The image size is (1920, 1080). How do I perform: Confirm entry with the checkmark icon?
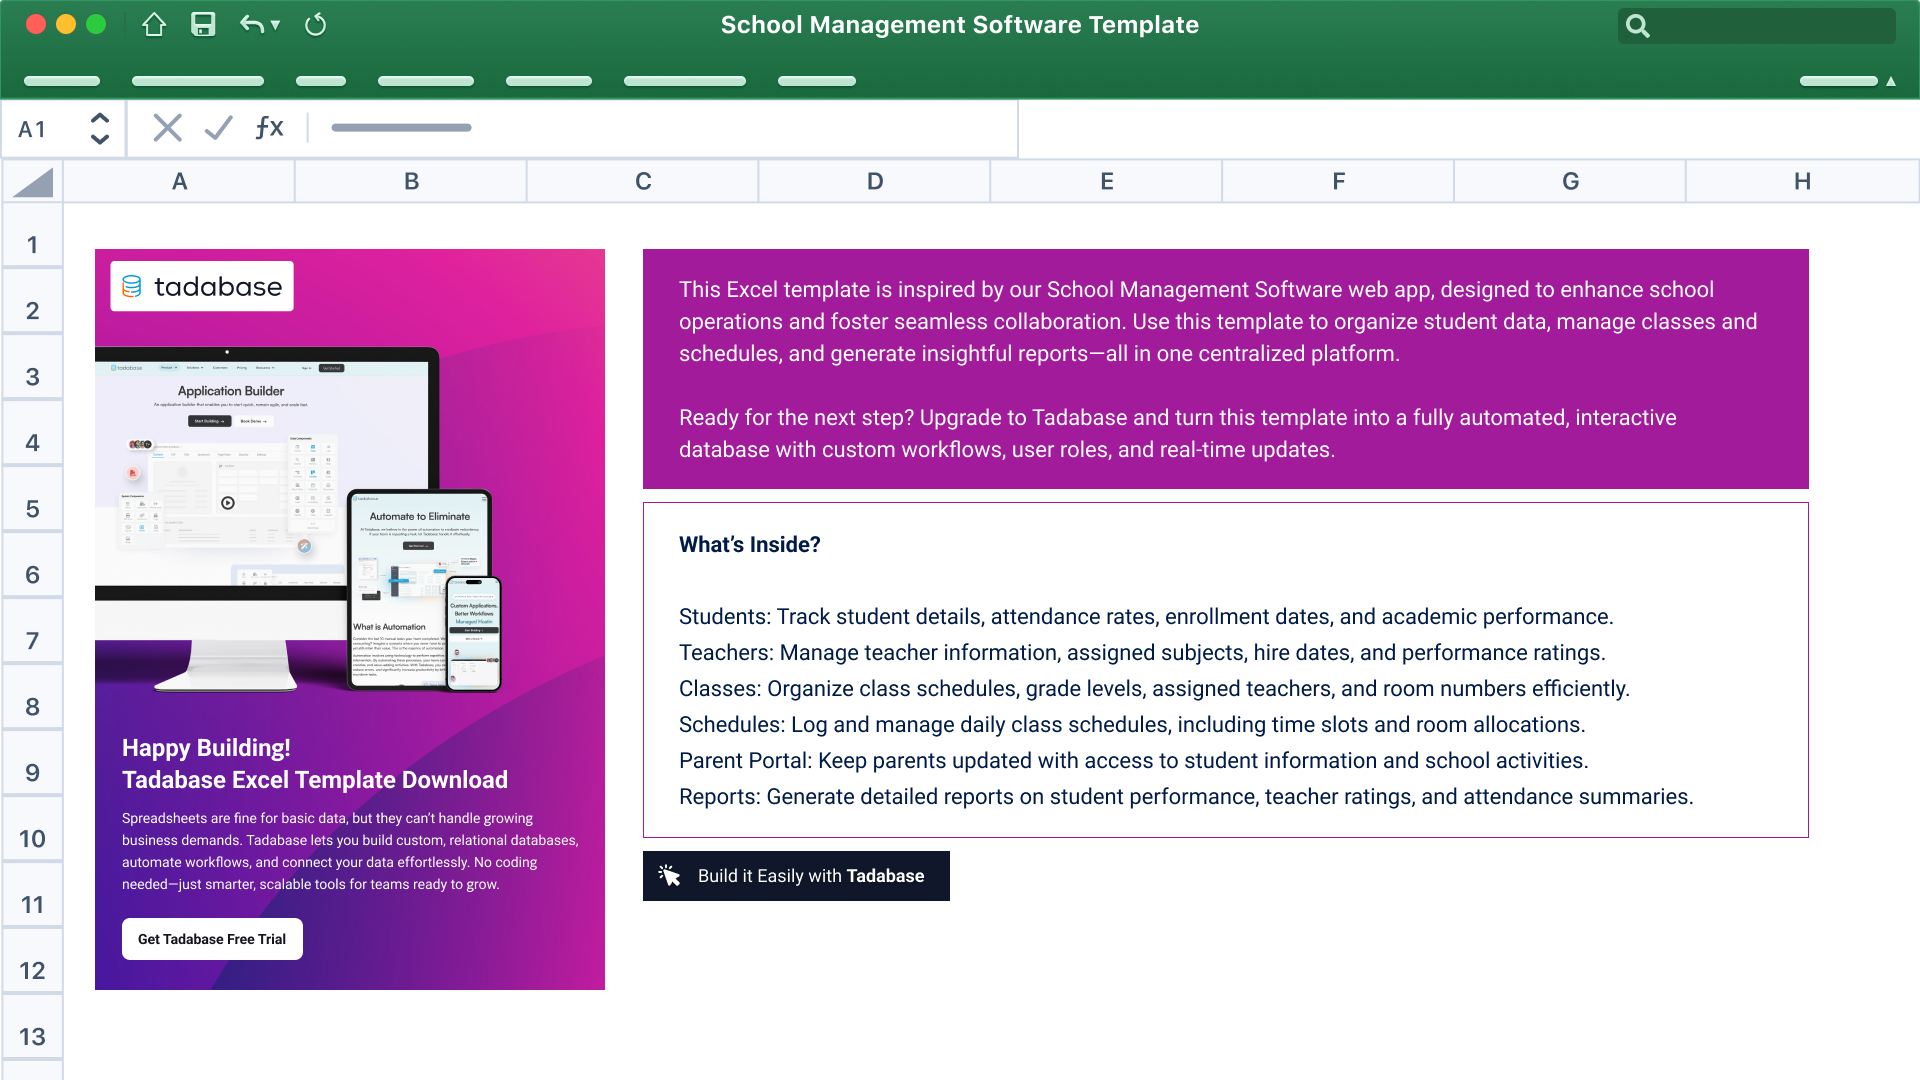pos(218,128)
